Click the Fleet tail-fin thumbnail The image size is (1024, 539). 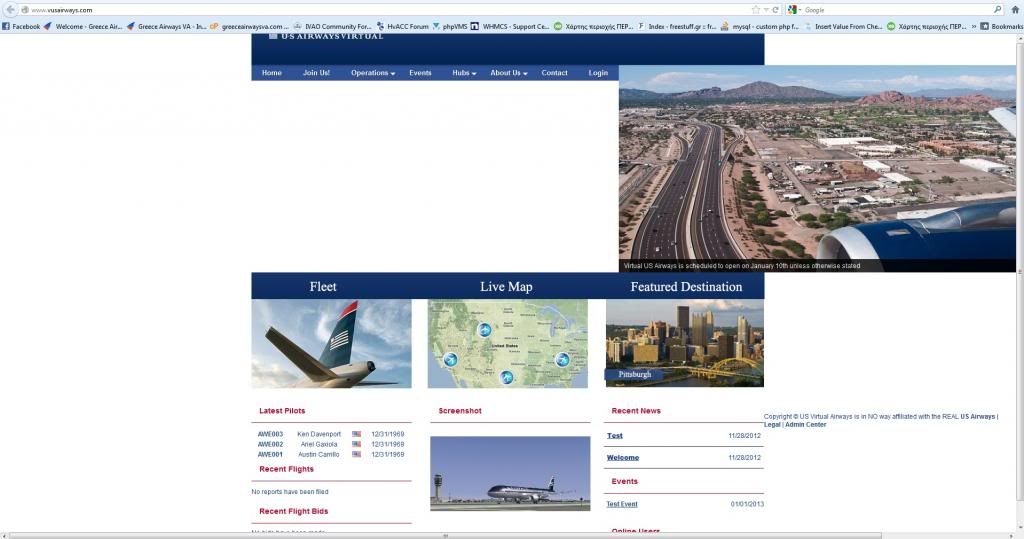tap(332, 344)
